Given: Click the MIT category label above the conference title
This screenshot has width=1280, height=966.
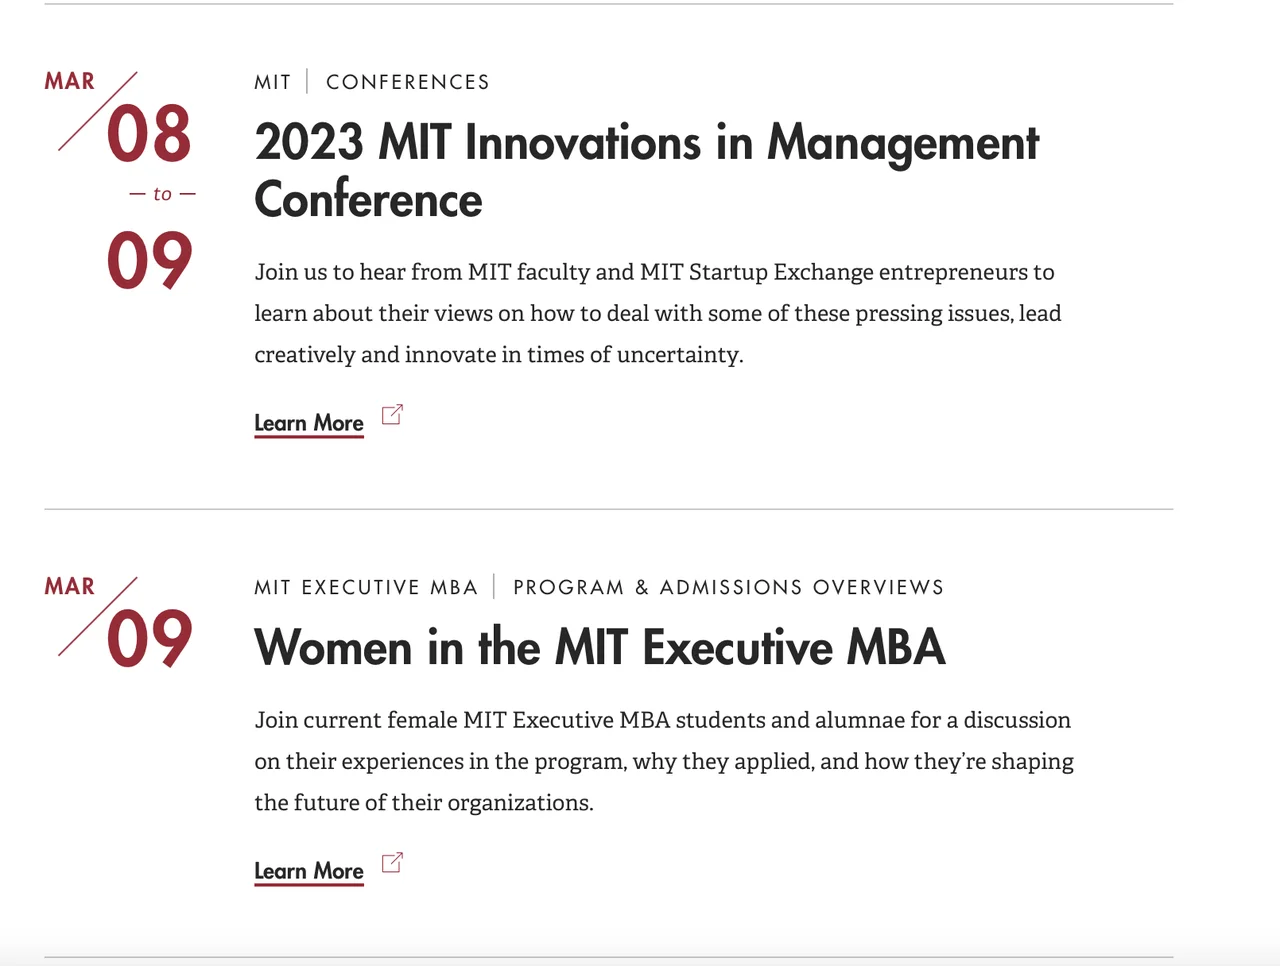Looking at the screenshot, I should point(272,82).
